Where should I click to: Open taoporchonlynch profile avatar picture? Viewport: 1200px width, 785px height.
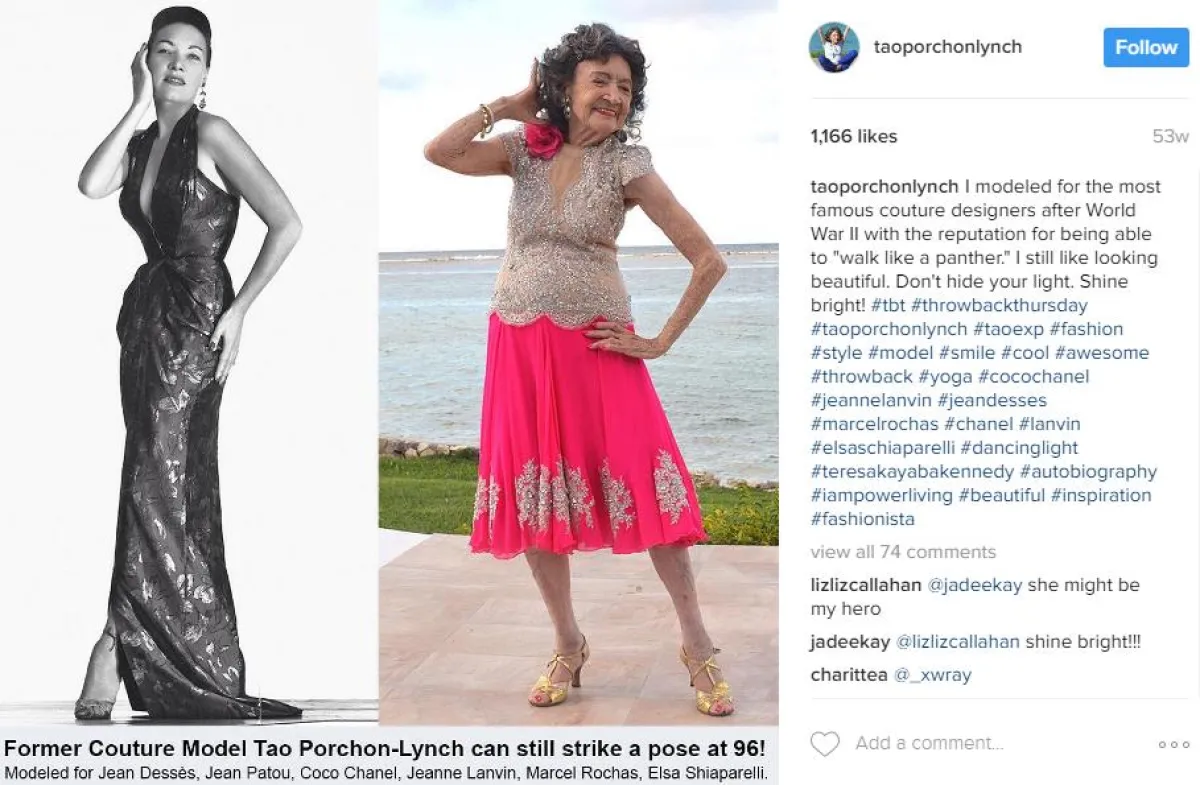click(834, 47)
